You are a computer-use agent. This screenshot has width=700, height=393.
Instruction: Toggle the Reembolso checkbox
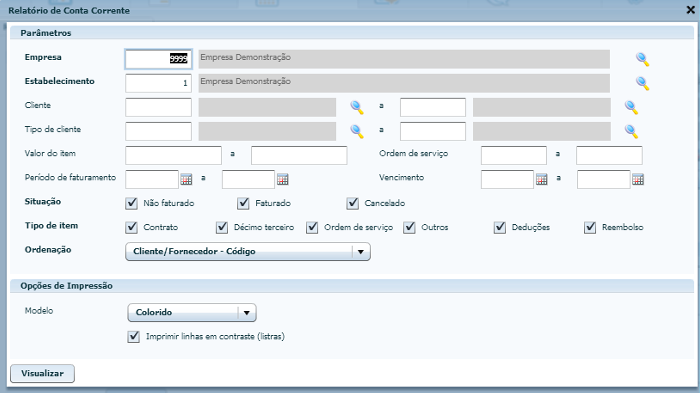(590, 227)
